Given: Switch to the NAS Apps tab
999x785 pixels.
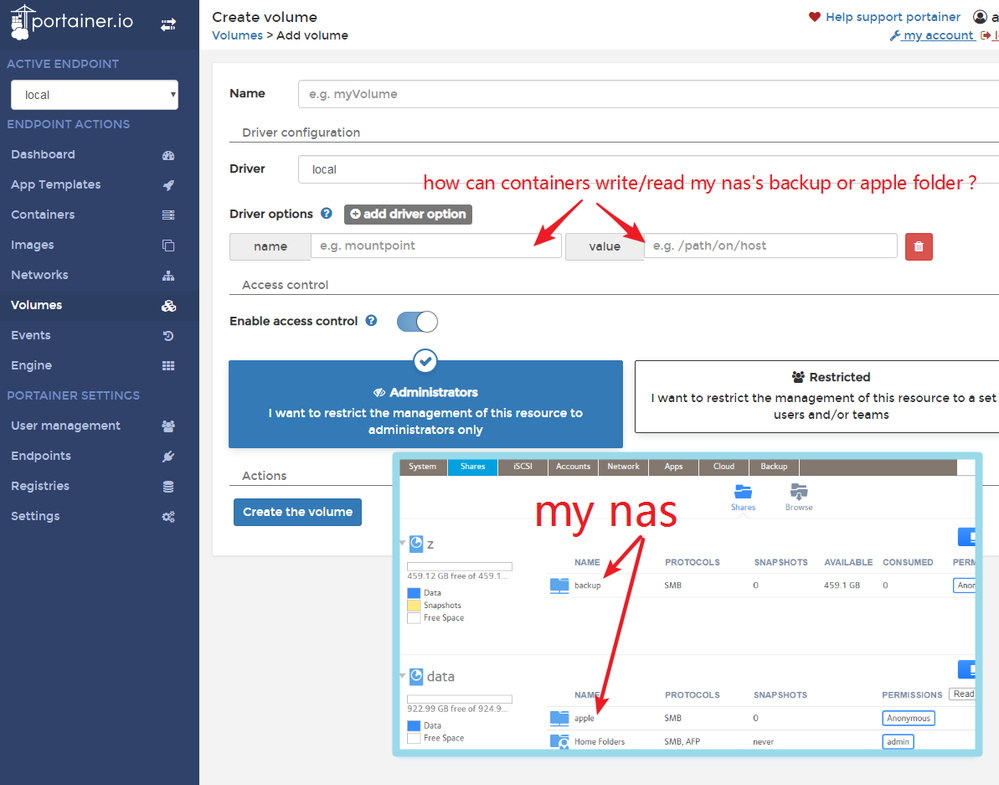Looking at the screenshot, I should point(673,467).
